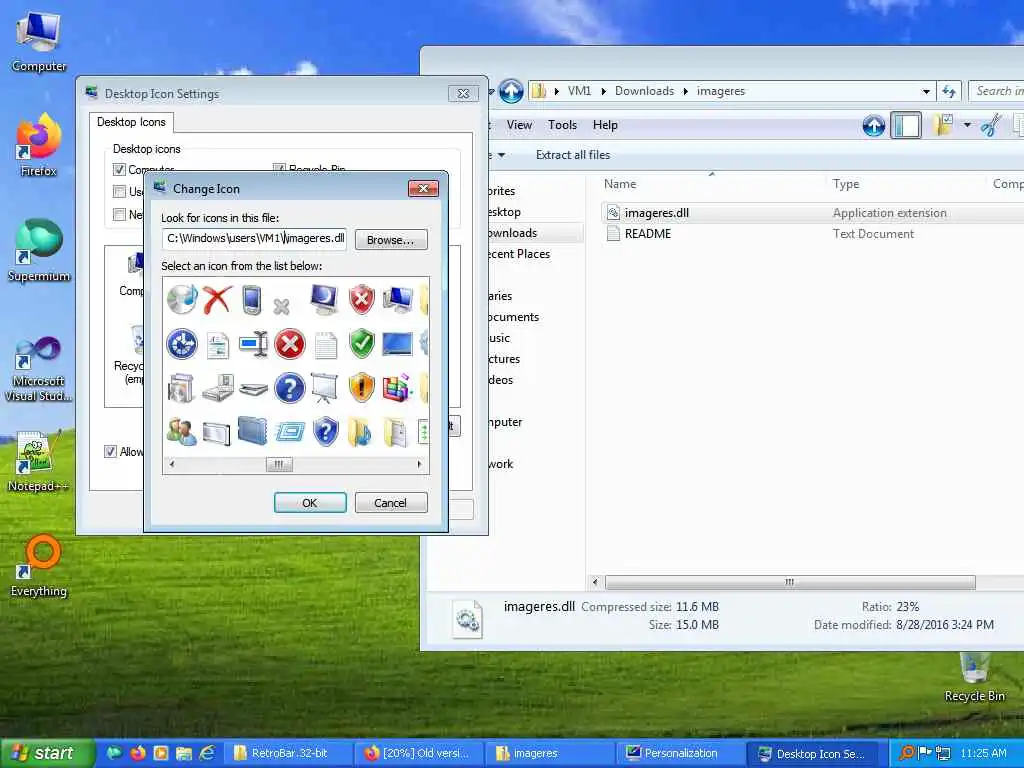
Task: Open the View menu in Explorer
Action: (519, 125)
